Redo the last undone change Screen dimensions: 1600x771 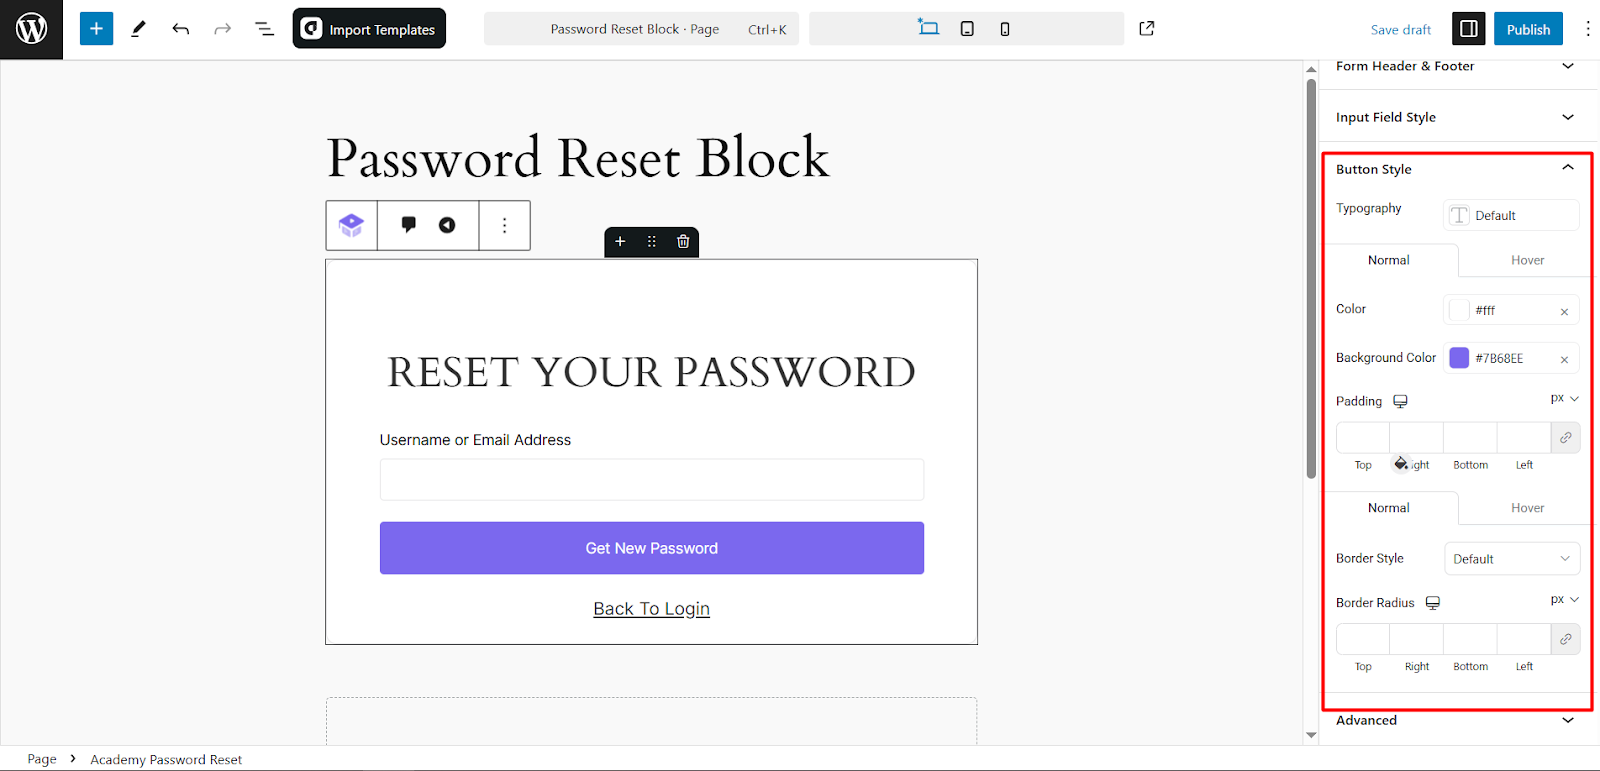pyautogui.click(x=222, y=29)
